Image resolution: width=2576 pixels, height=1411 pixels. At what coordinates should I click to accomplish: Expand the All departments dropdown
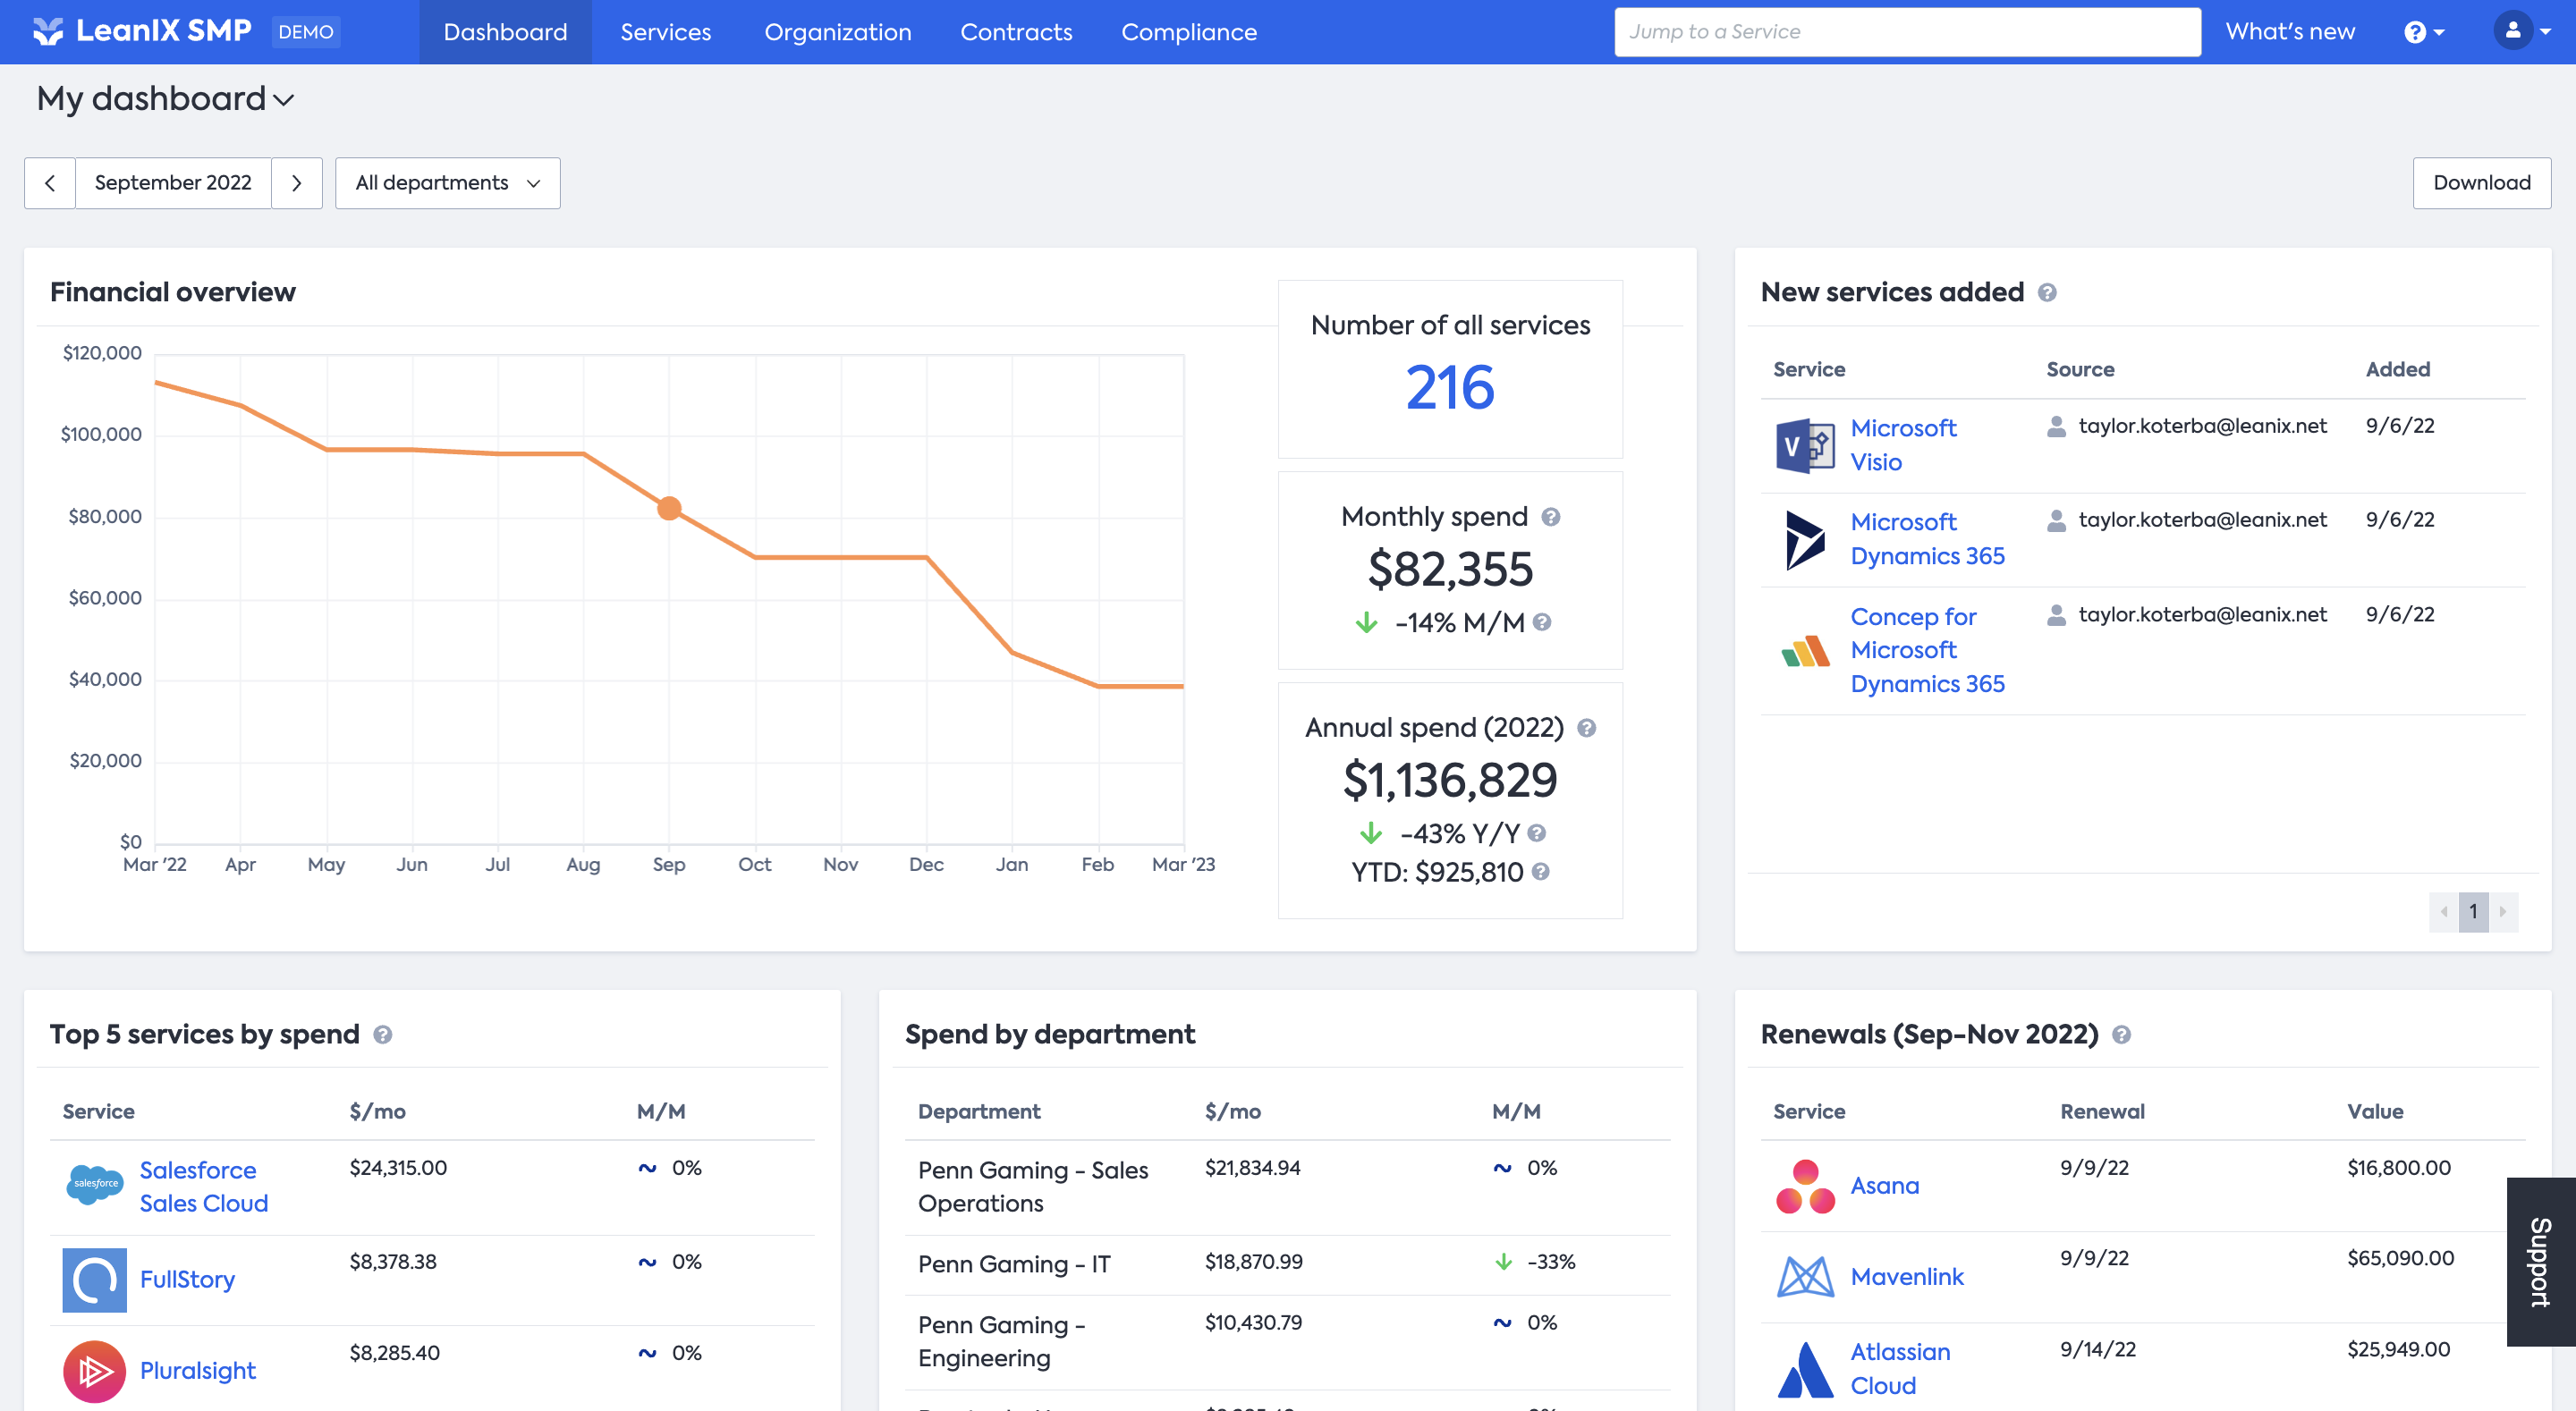447,183
